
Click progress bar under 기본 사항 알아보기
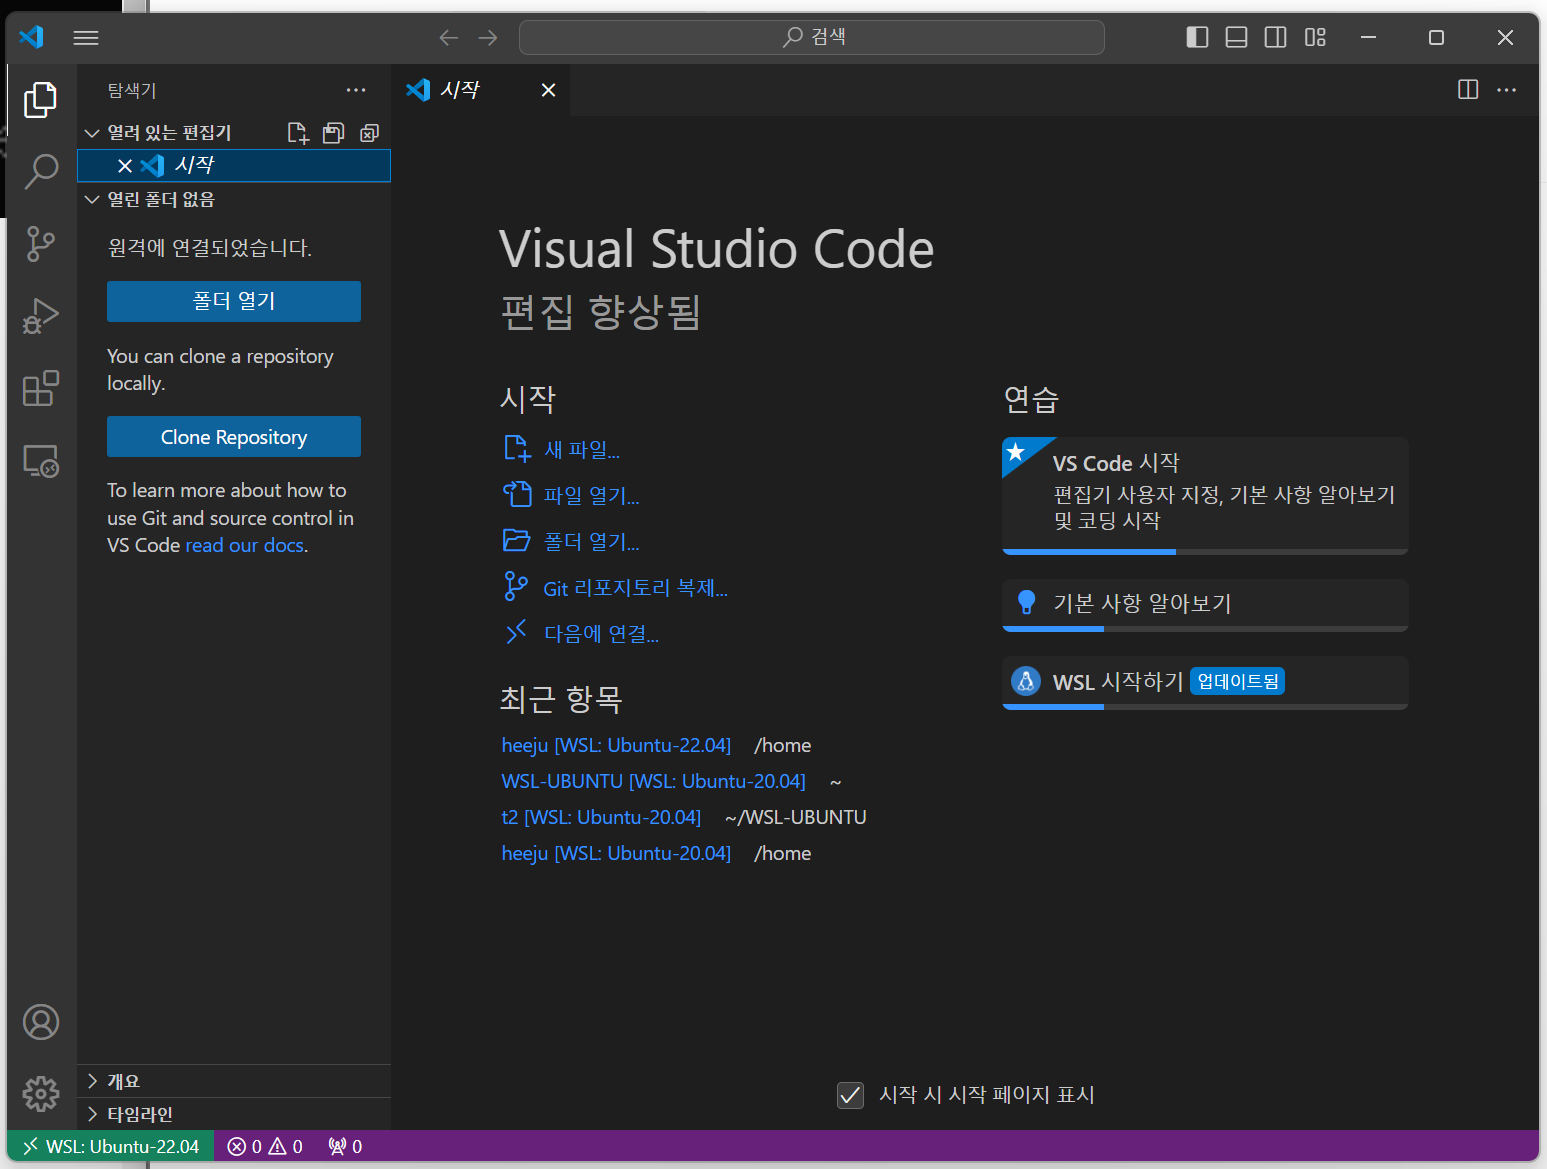click(1205, 629)
